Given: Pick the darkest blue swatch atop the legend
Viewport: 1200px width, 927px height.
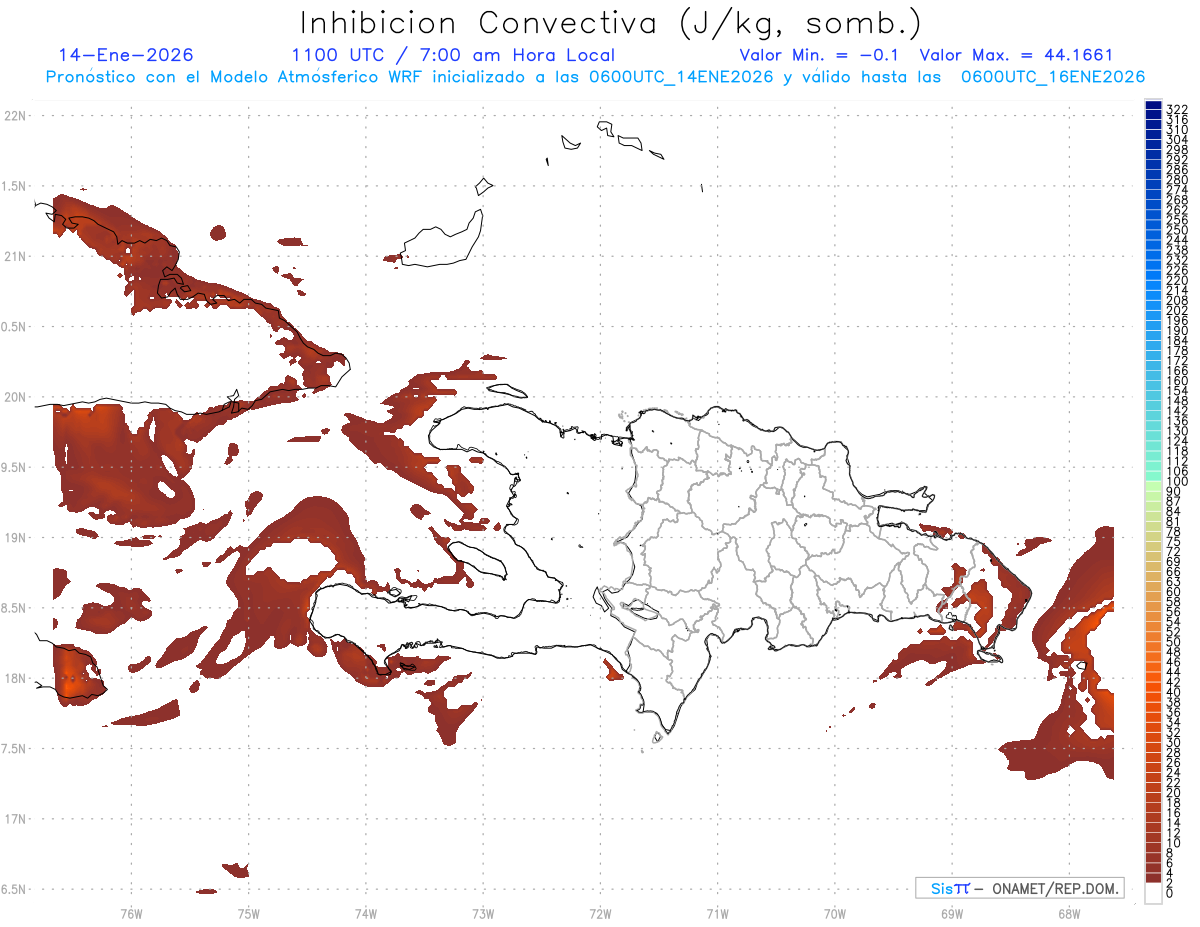Looking at the screenshot, I should tap(1153, 105).
